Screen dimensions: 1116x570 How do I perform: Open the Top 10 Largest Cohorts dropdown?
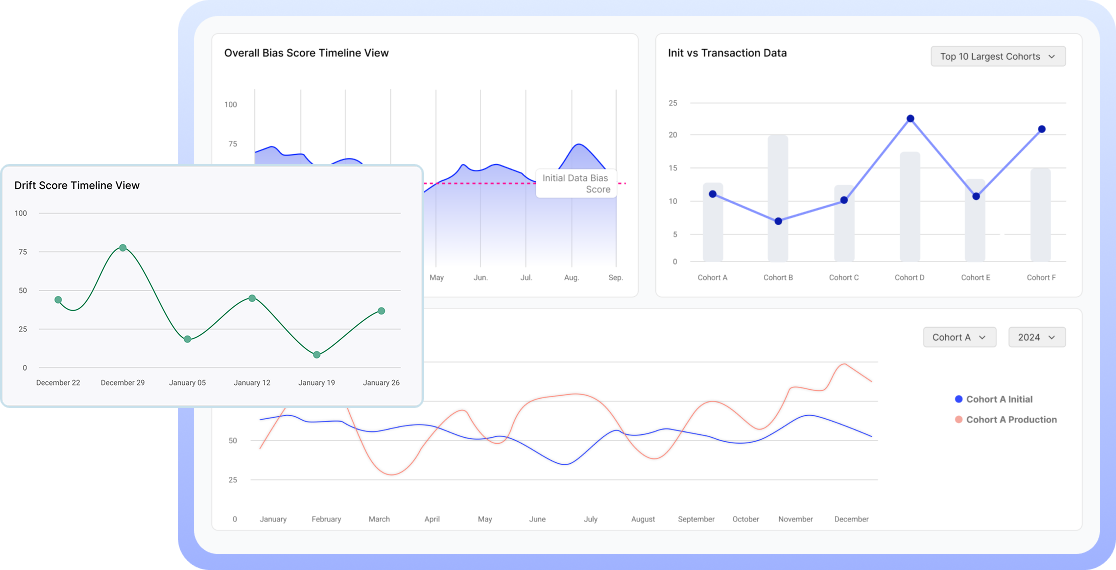(997, 57)
